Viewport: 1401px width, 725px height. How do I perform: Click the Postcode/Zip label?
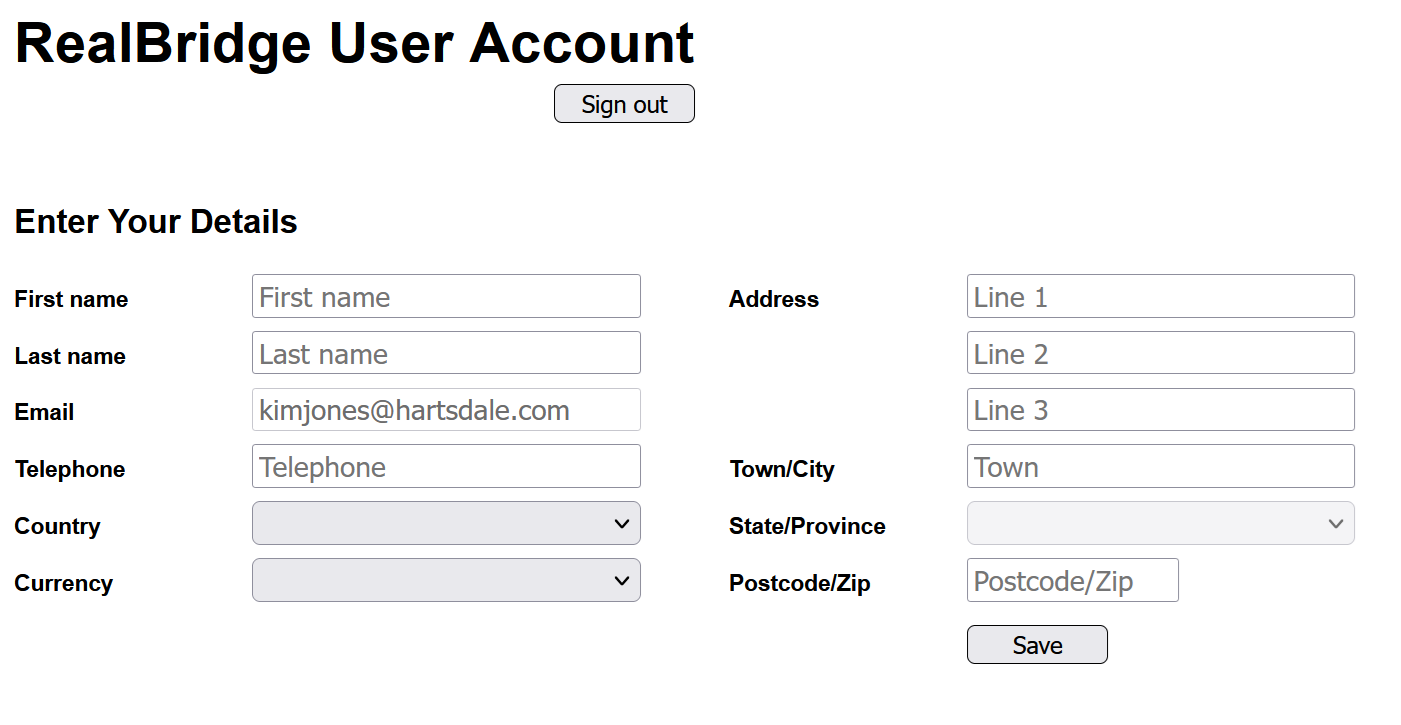799,583
